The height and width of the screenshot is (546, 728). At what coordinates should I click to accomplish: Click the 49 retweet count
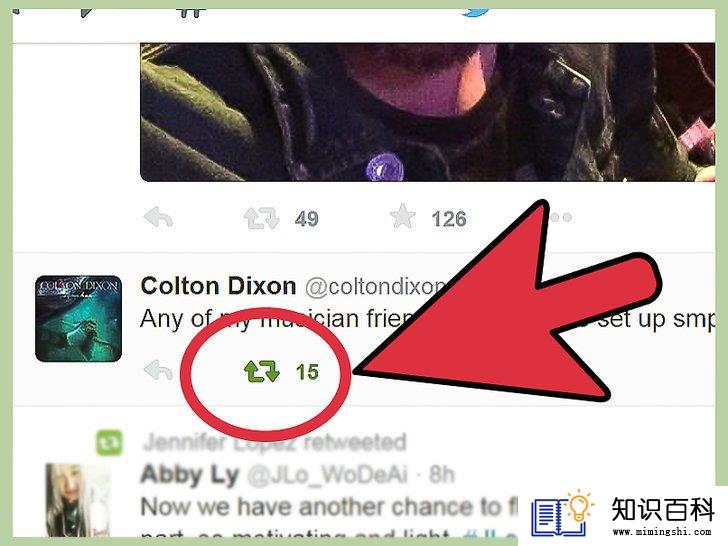307,219
